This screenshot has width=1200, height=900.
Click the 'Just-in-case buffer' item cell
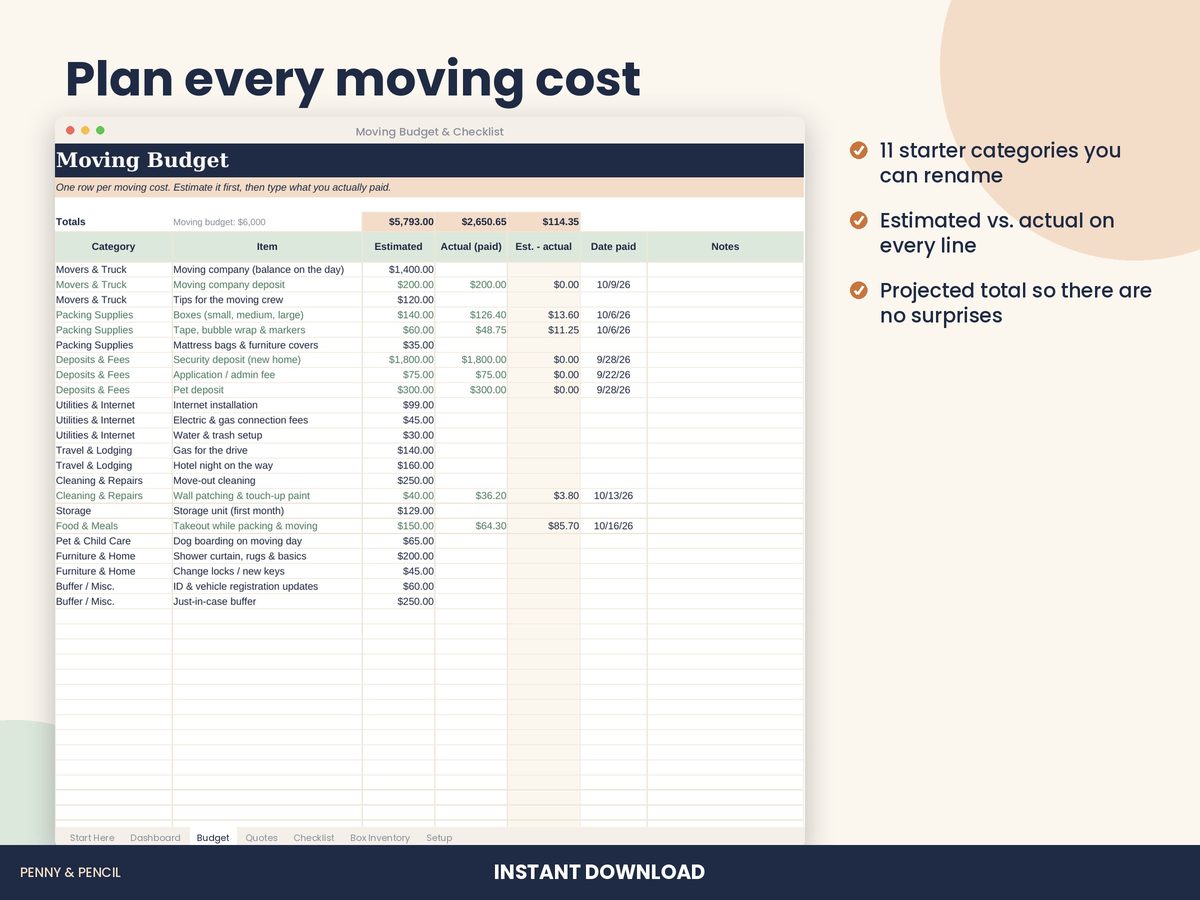tap(267, 602)
